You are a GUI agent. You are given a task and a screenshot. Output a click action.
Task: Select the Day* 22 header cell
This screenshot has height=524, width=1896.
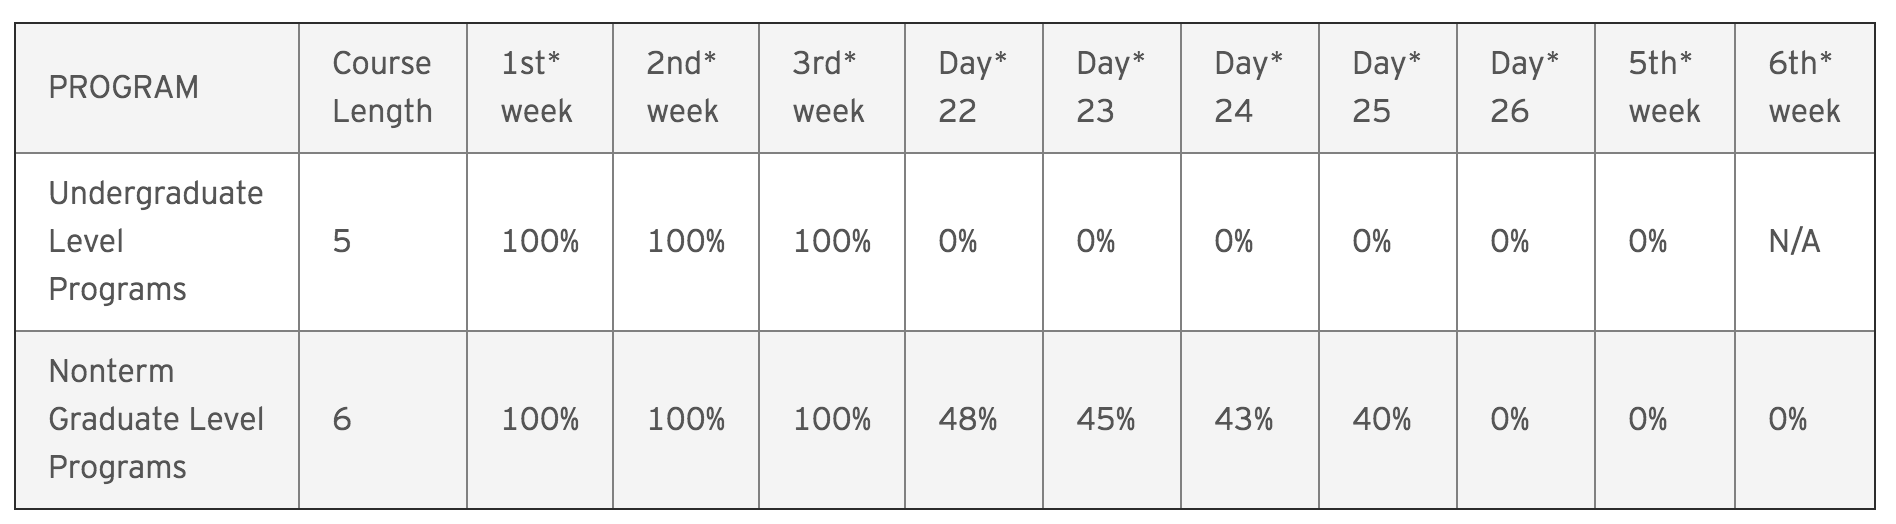point(974,88)
